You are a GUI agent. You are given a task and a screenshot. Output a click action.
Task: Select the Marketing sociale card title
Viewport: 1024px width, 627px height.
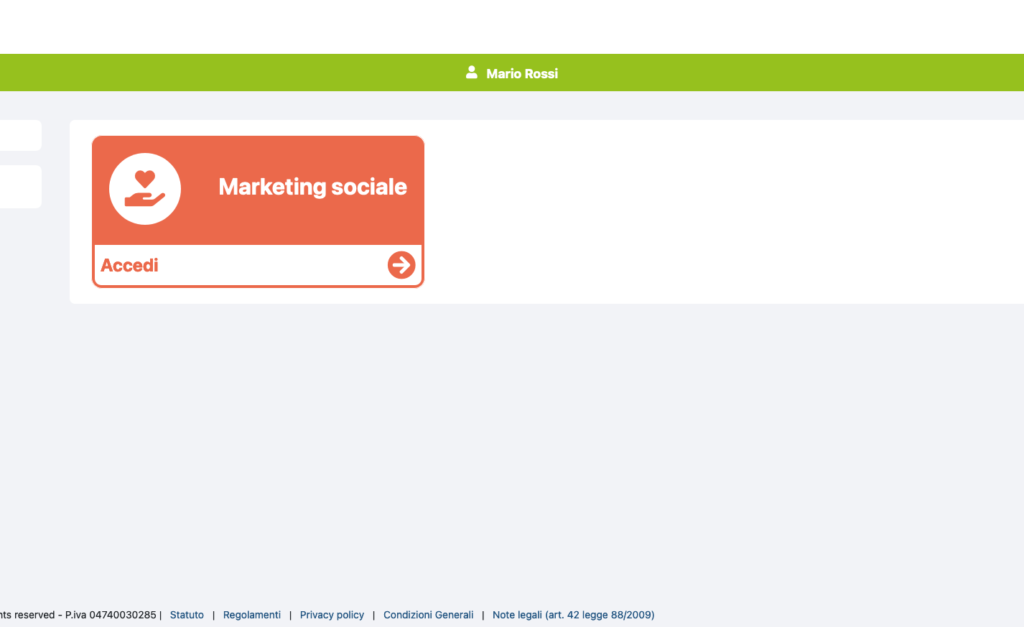[313, 187]
